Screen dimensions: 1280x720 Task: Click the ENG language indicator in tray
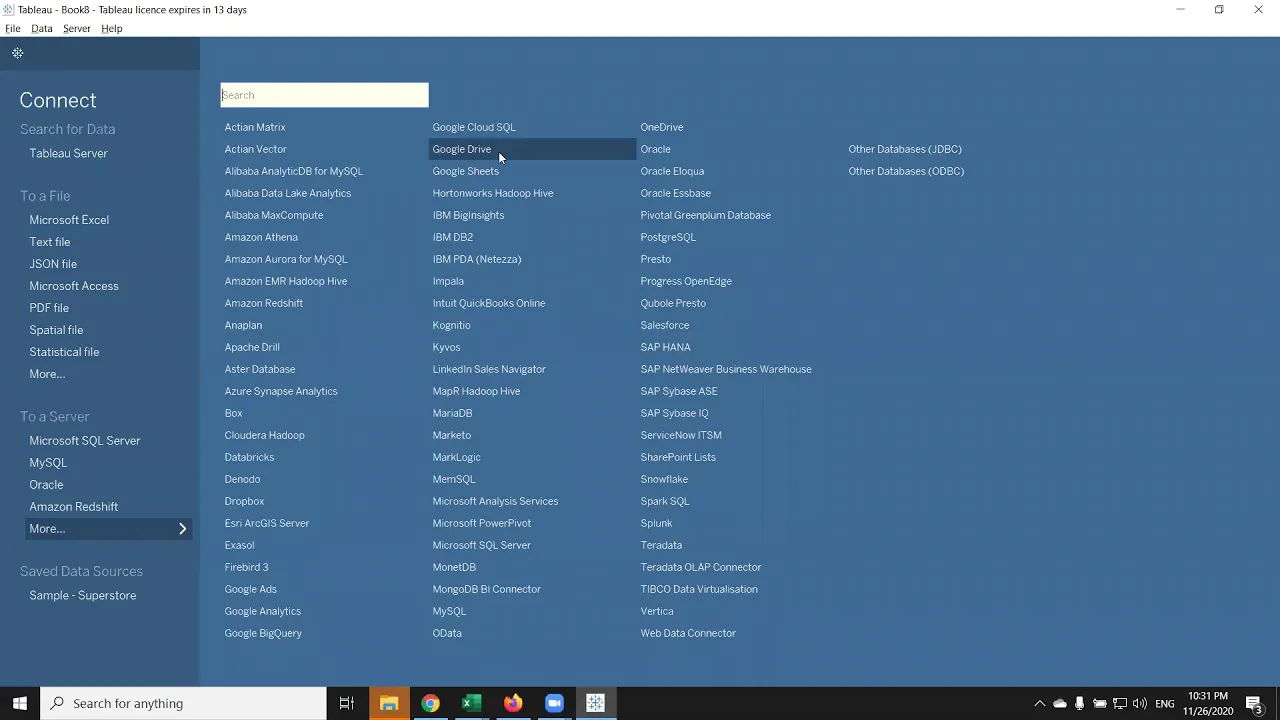coord(1165,704)
